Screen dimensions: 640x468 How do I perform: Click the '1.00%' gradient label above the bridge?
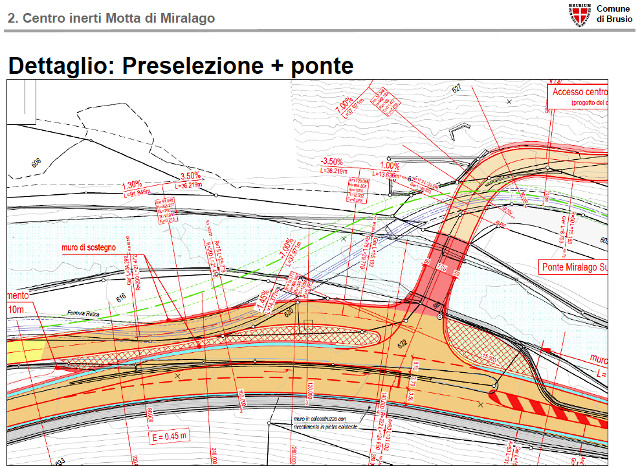tap(390, 166)
